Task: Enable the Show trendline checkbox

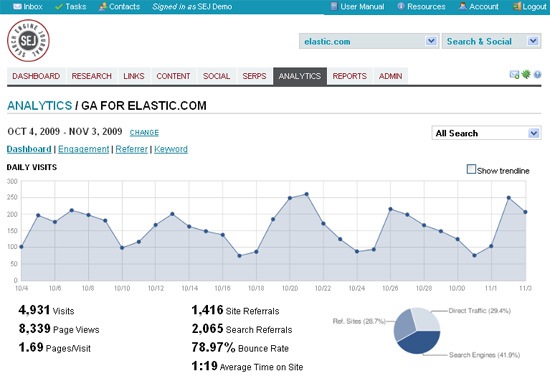Action: click(471, 169)
